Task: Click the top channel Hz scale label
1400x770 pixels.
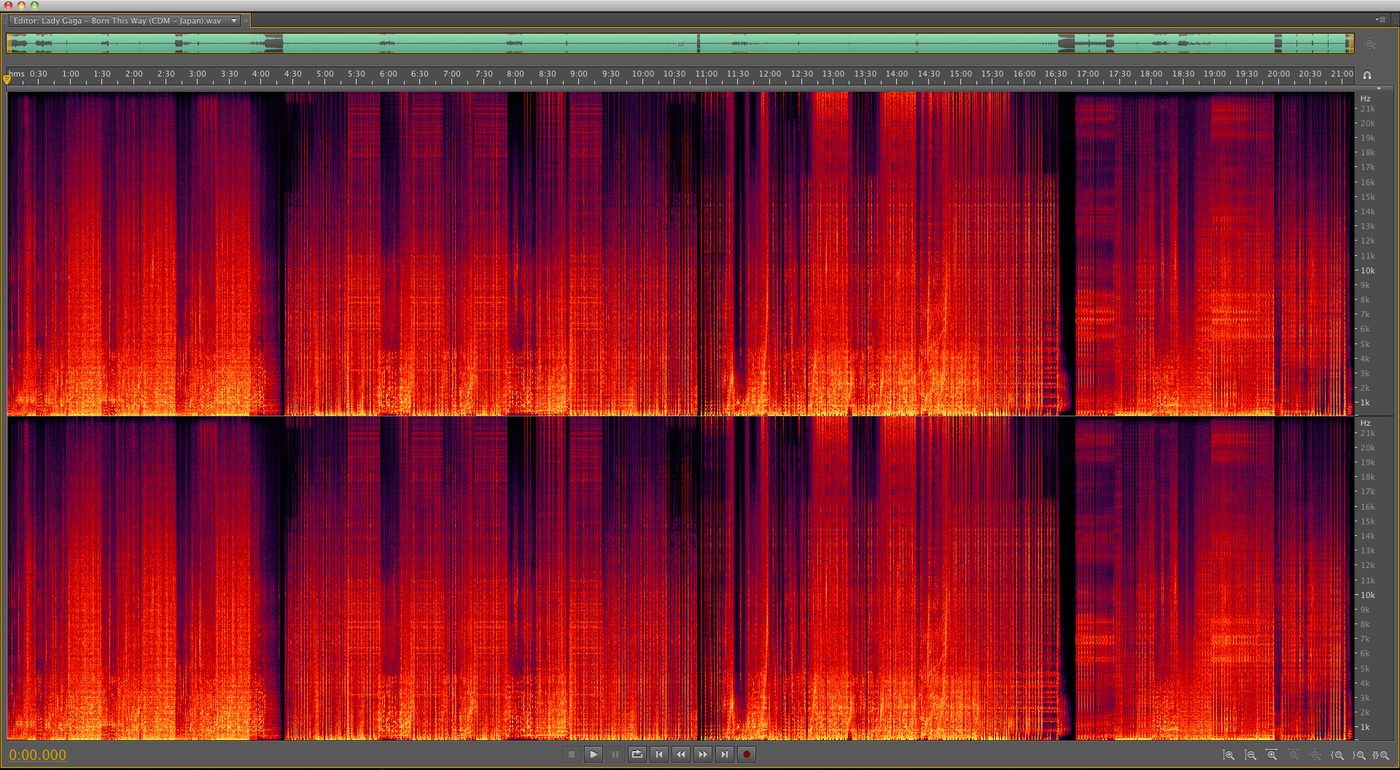Action: pos(1365,98)
